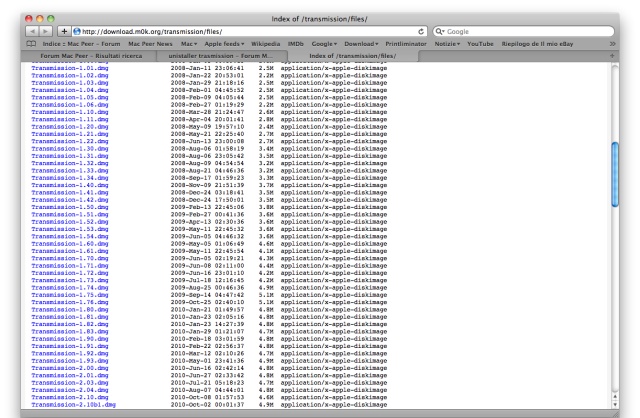Download Transmission-1.90.dmg
Image resolution: width=640 pixels, height=418 pixels.
(70, 339)
